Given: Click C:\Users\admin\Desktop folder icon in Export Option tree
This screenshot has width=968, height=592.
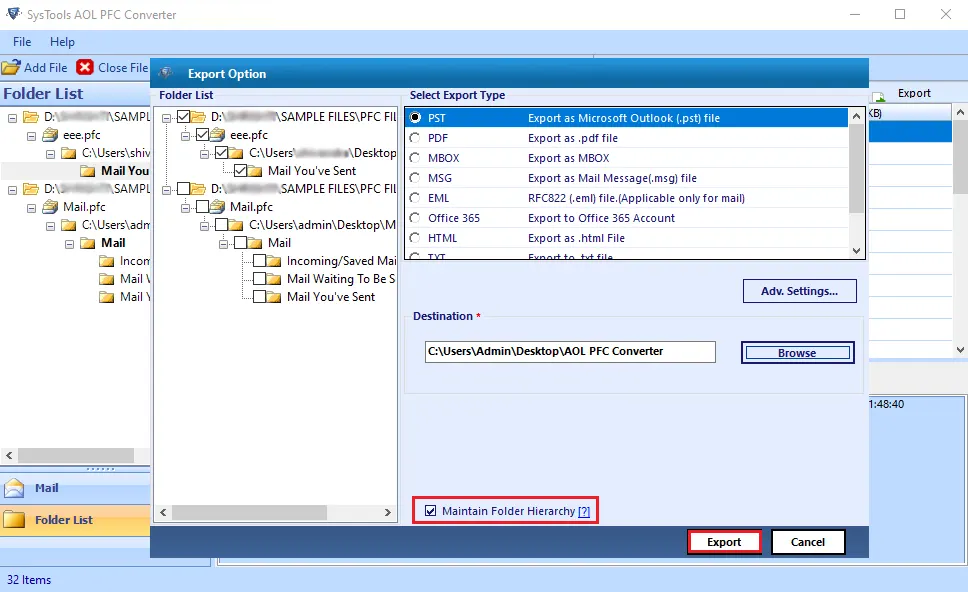Looking at the screenshot, I should coord(236,225).
